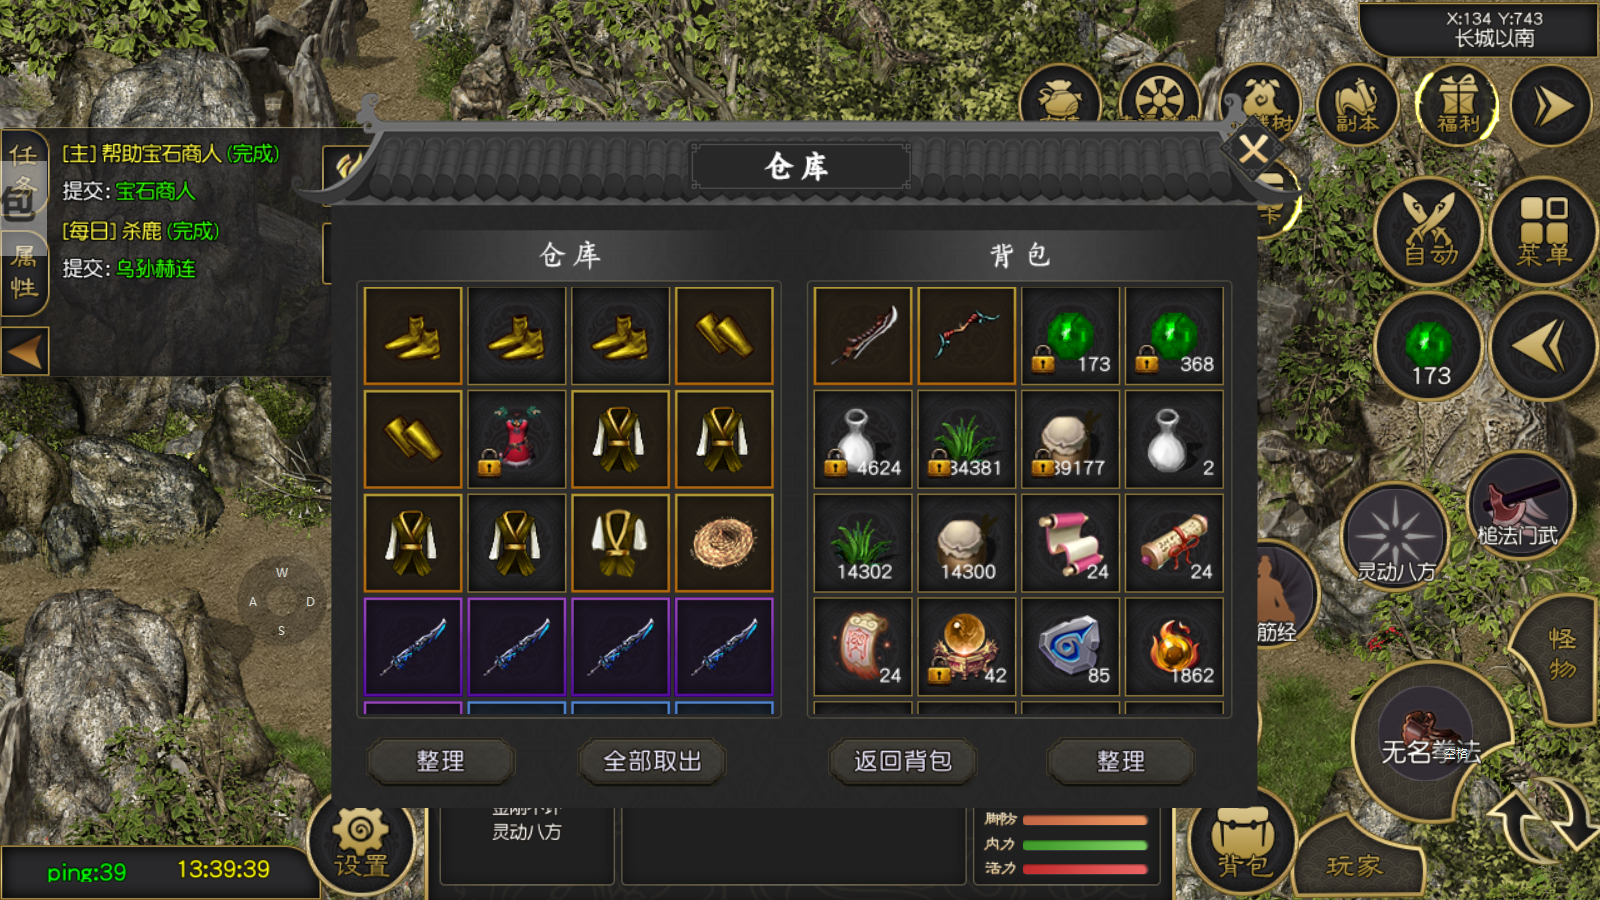The height and width of the screenshot is (900, 1600).
Task: Click the 福利 gift box icon
Action: (x=1457, y=105)
